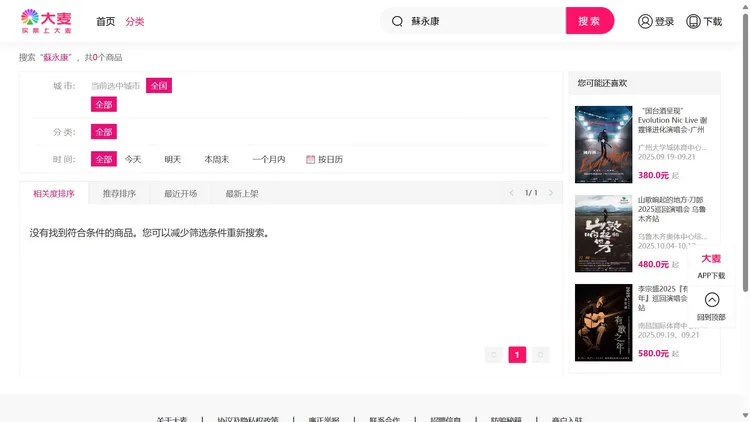
Task: Choose the 一个月内 time filter
Action: click(268, 159)
